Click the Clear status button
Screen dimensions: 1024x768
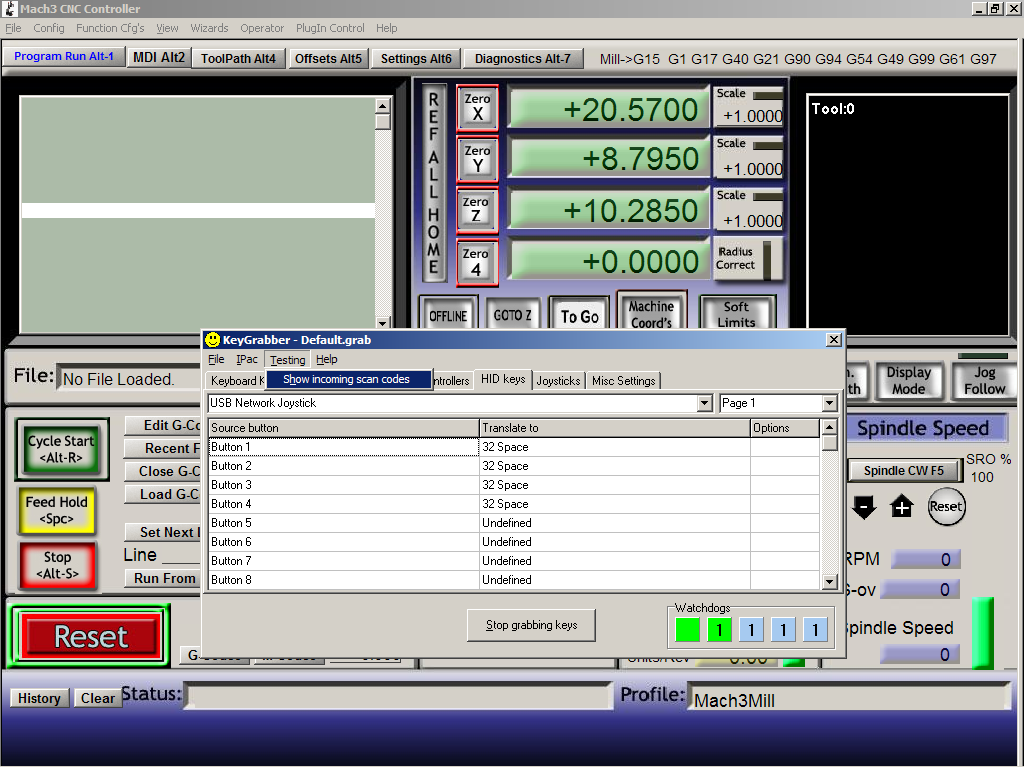pos(98,698)
